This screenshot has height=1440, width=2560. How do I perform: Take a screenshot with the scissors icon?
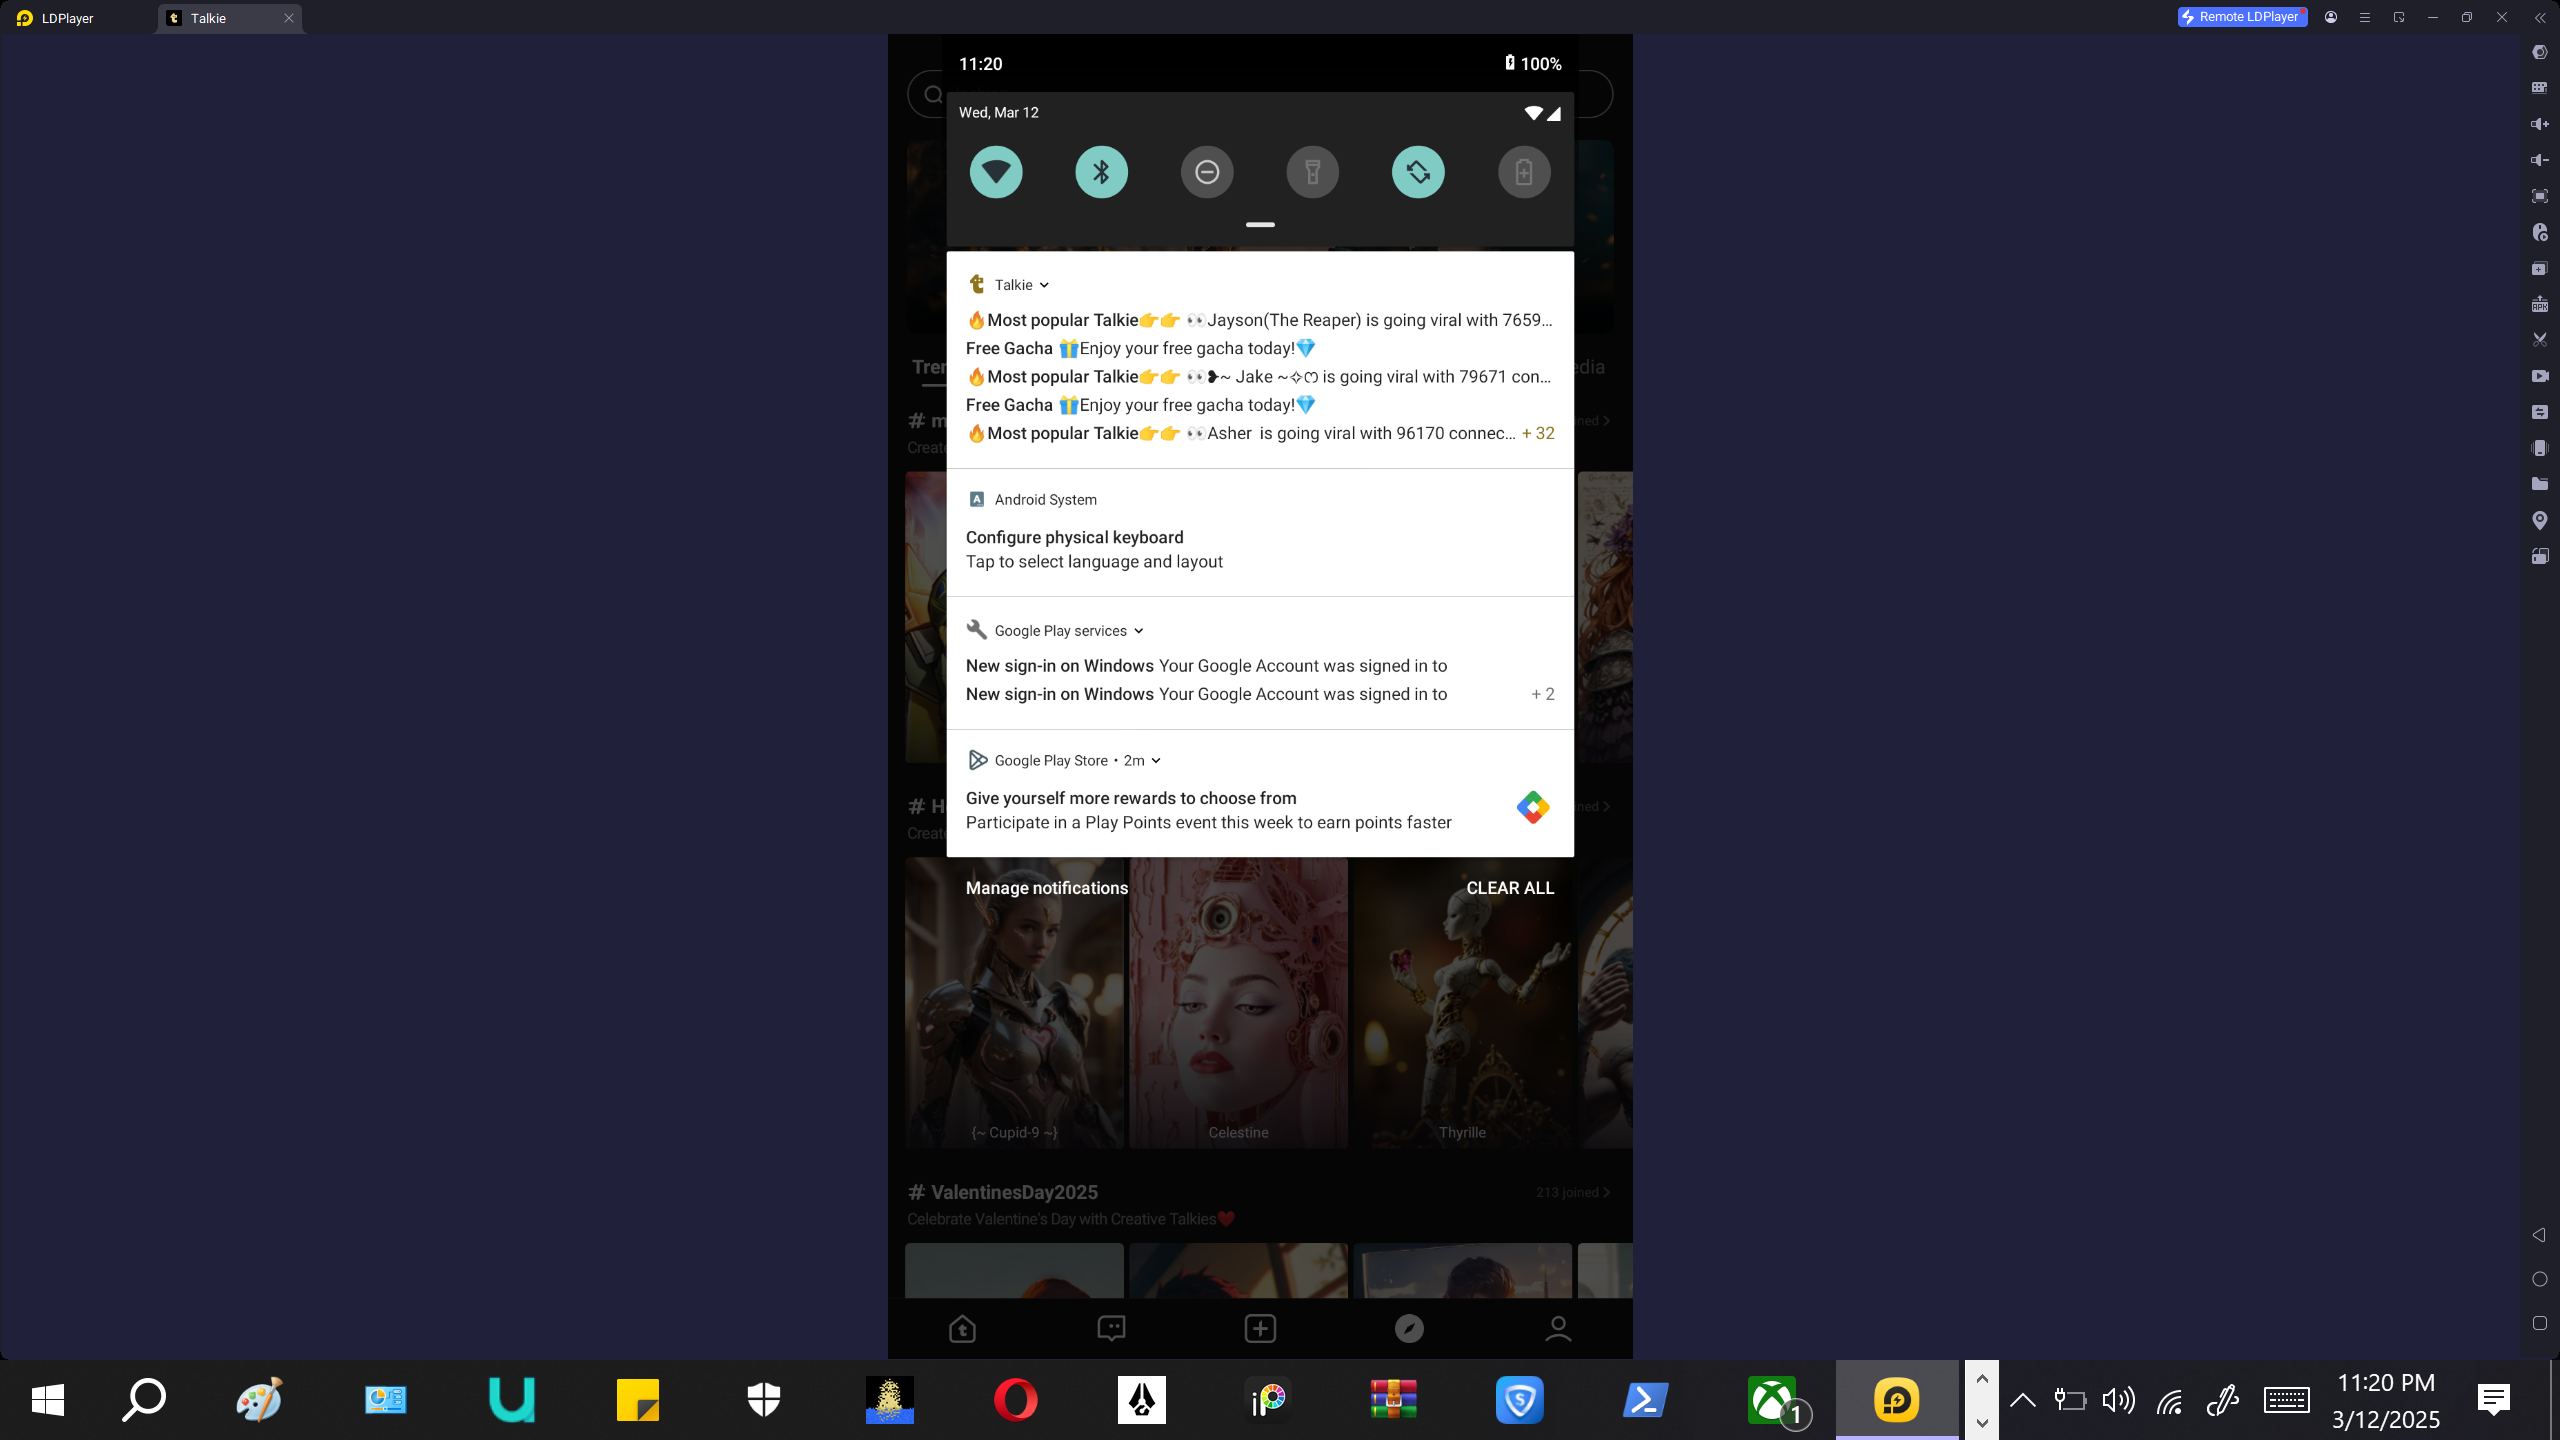(x=2539, y=340)
